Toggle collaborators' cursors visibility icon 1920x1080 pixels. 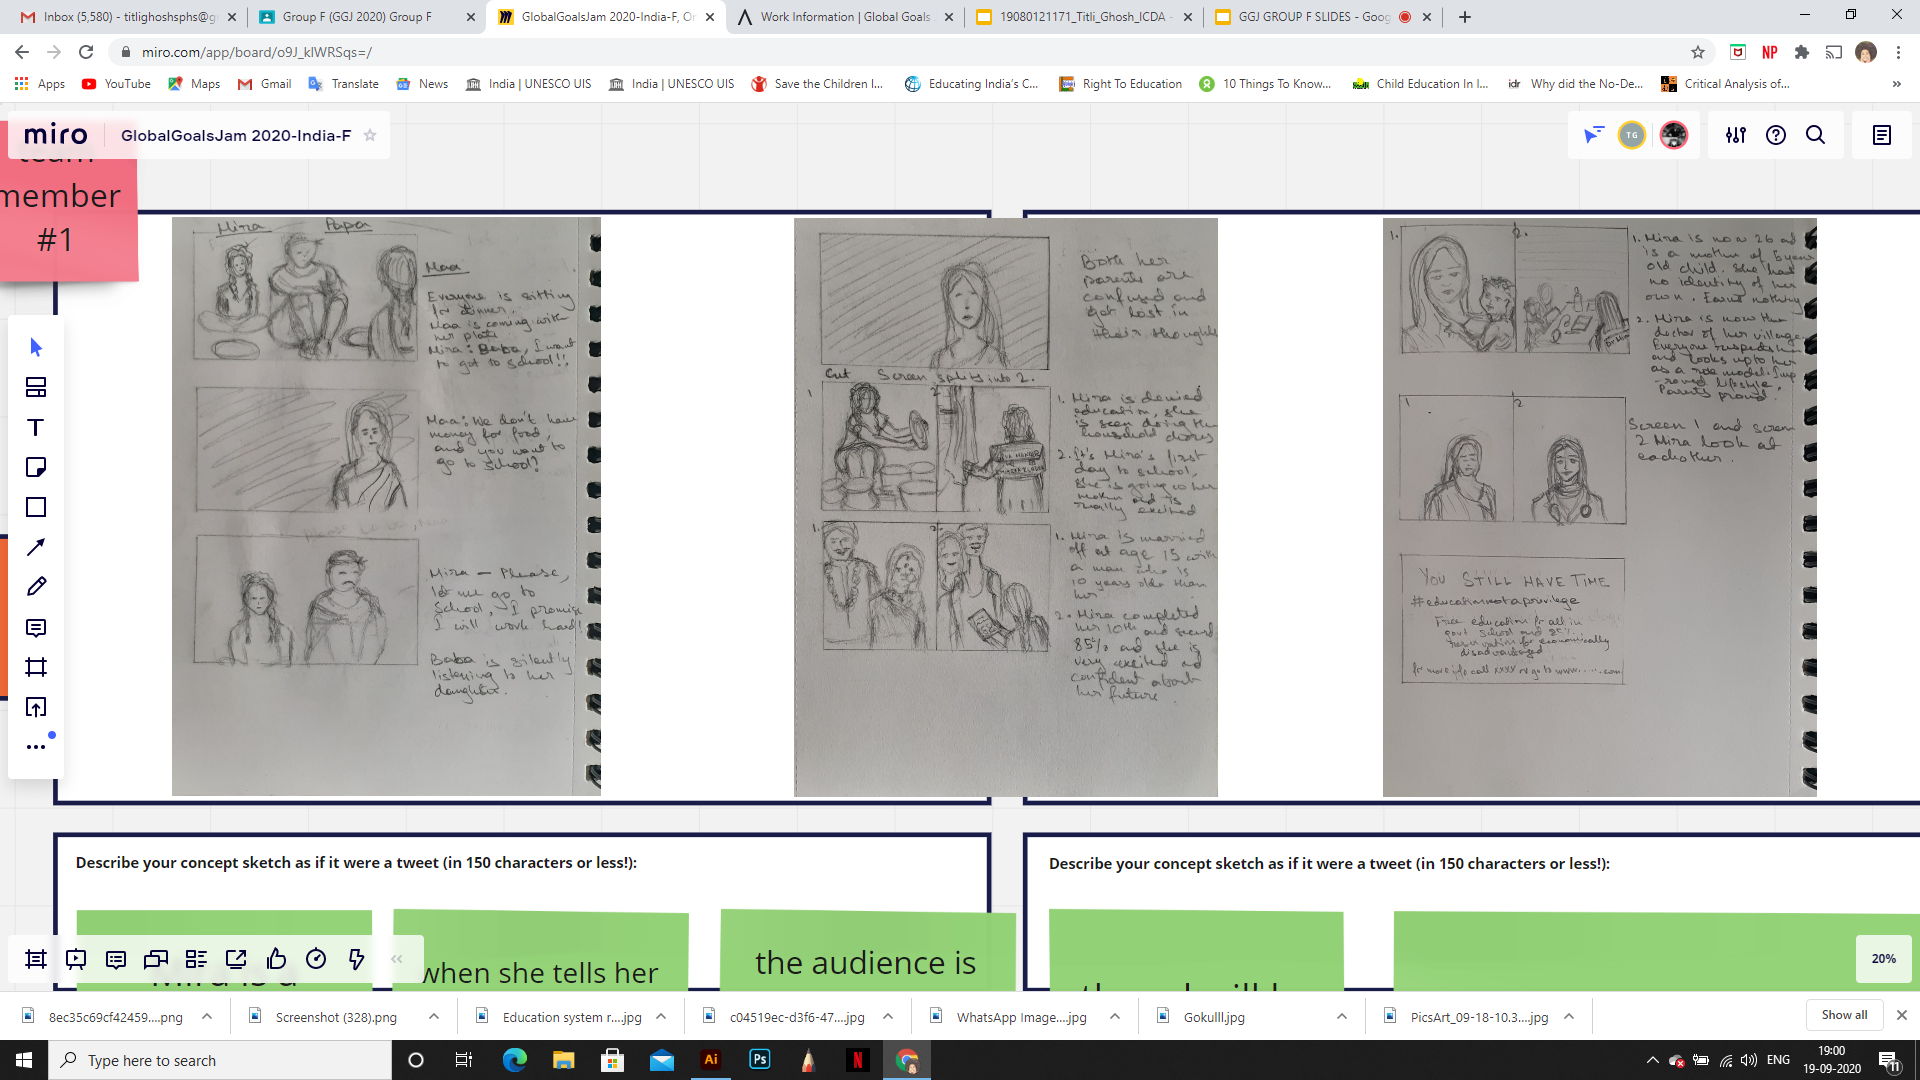[1593, 135]
